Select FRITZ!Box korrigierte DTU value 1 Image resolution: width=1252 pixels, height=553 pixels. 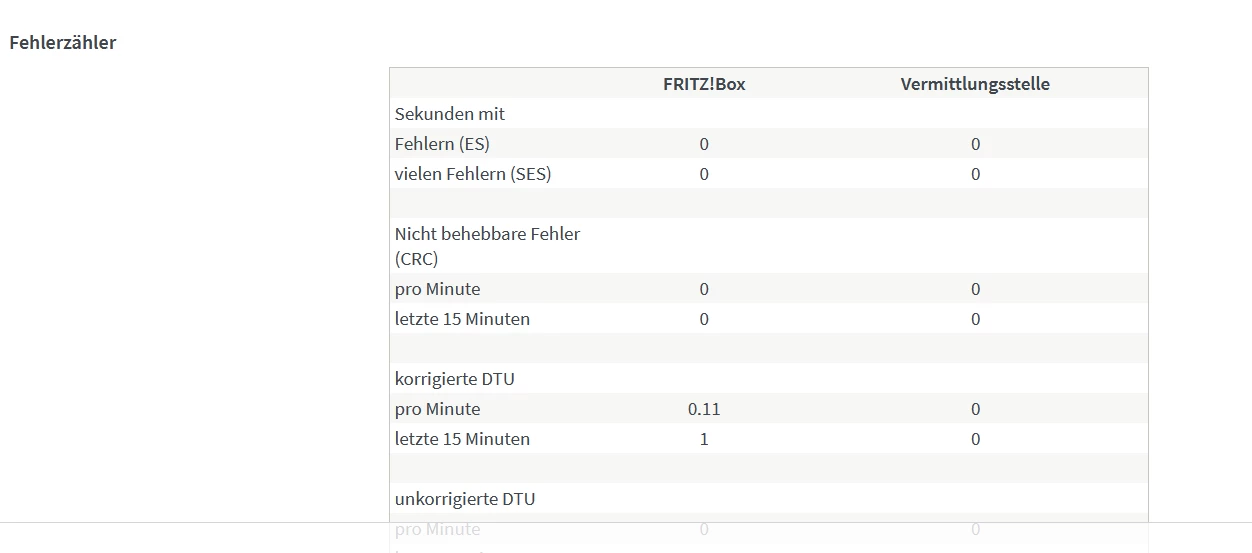tap(704, 439)
